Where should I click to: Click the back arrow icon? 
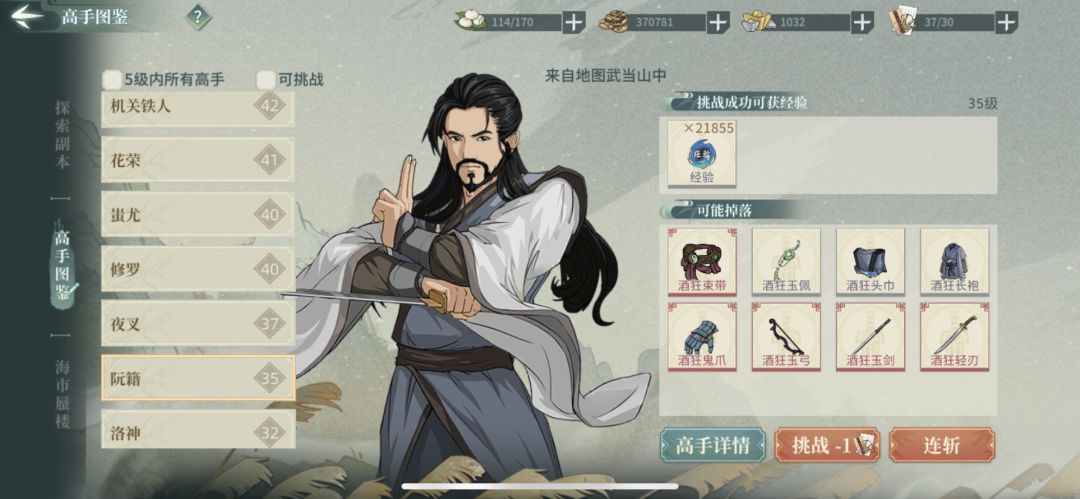tap(28, 17)
